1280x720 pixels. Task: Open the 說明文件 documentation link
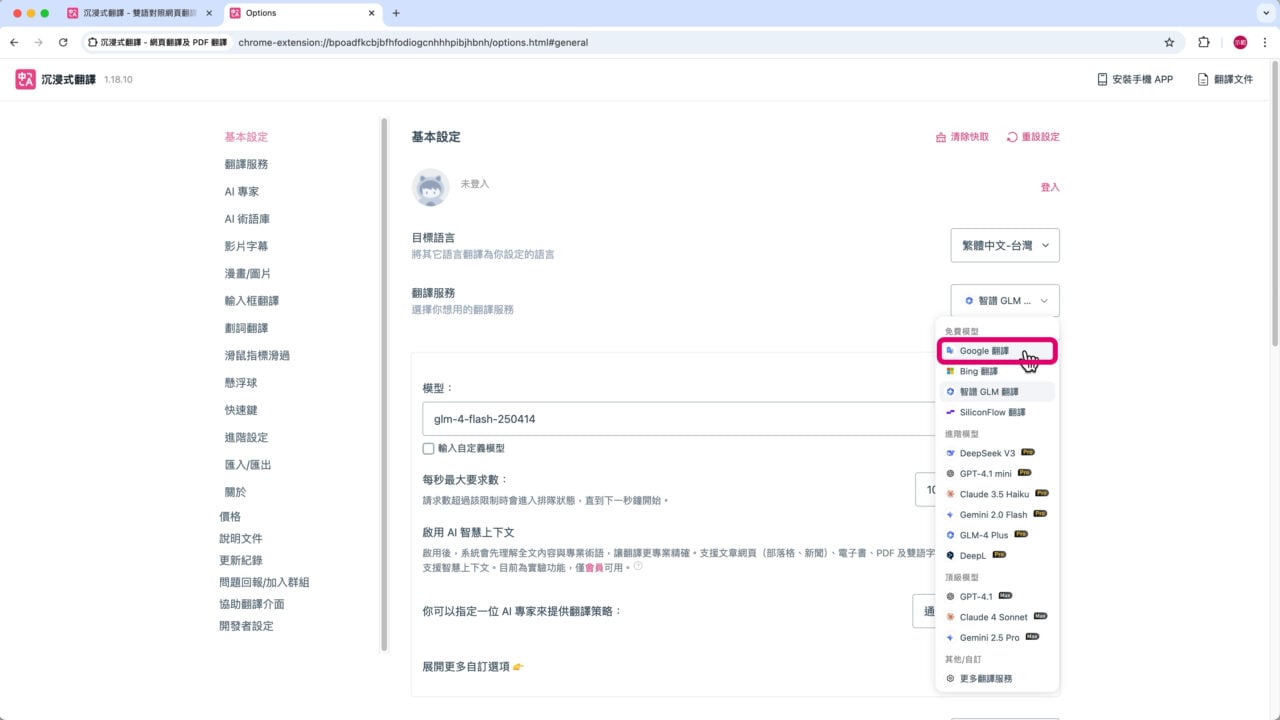pos(241,539)
